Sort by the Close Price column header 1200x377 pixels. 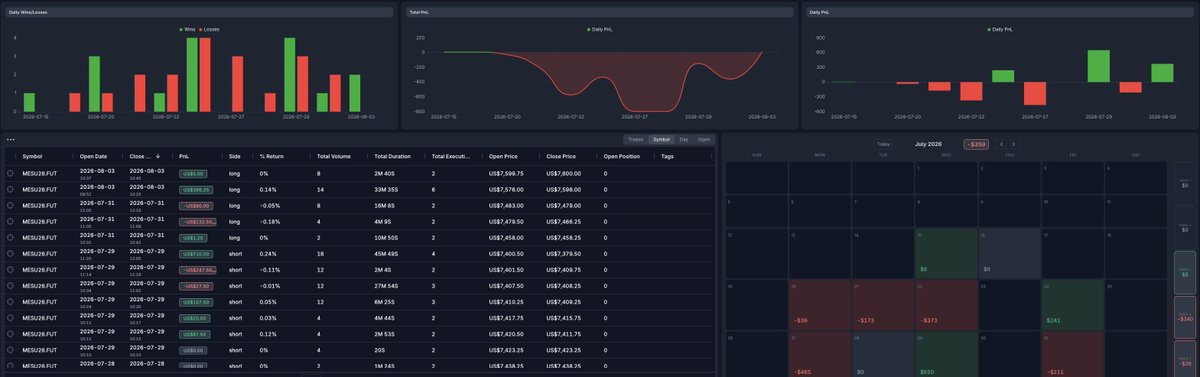pyautogui.click(x=562, y=156)
